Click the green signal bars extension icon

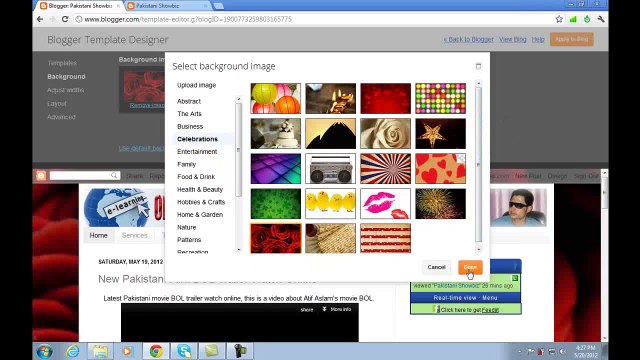573,19
